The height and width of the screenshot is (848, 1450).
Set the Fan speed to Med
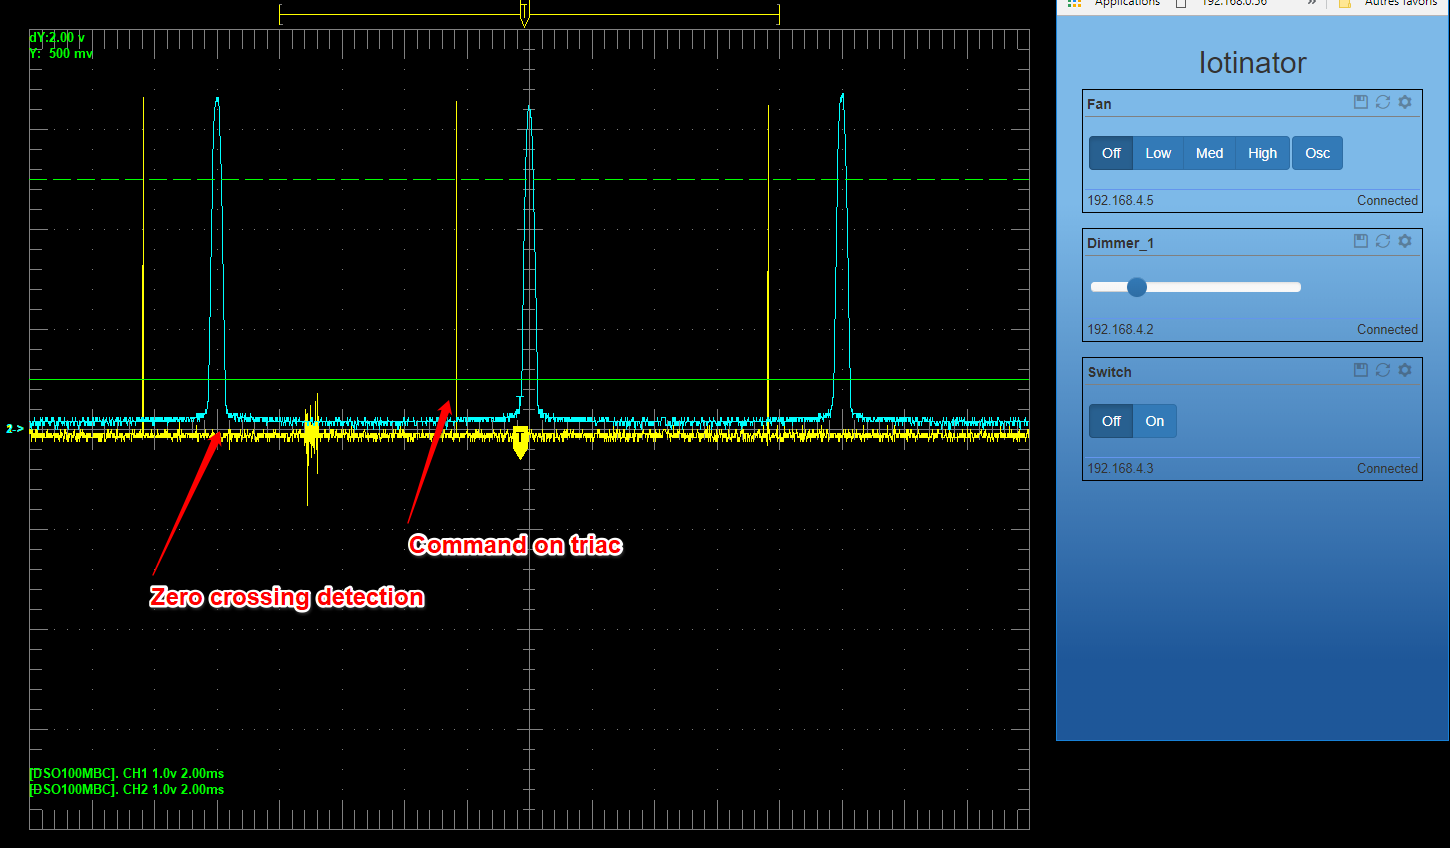[x=1209, y=153]
